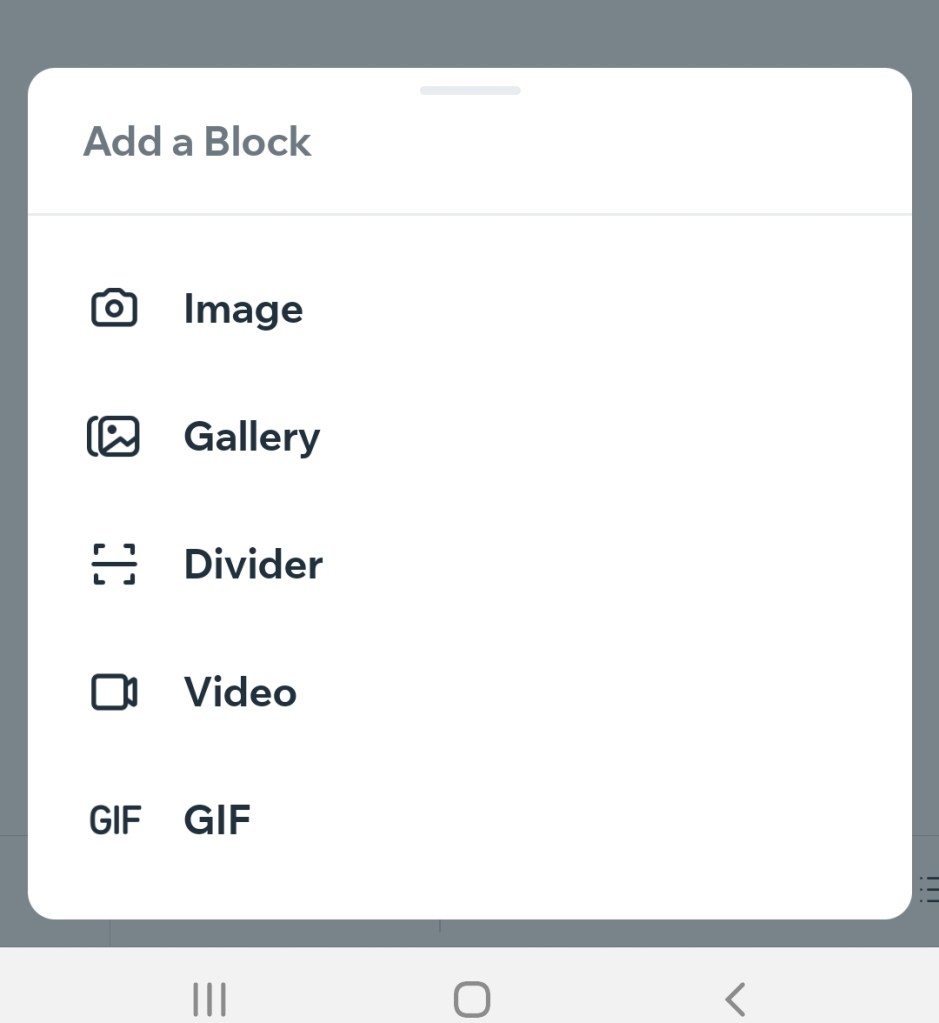Screen dimensions: 939x1023
Task: Add a GIF via the bold label
Action: click(217, 821)
